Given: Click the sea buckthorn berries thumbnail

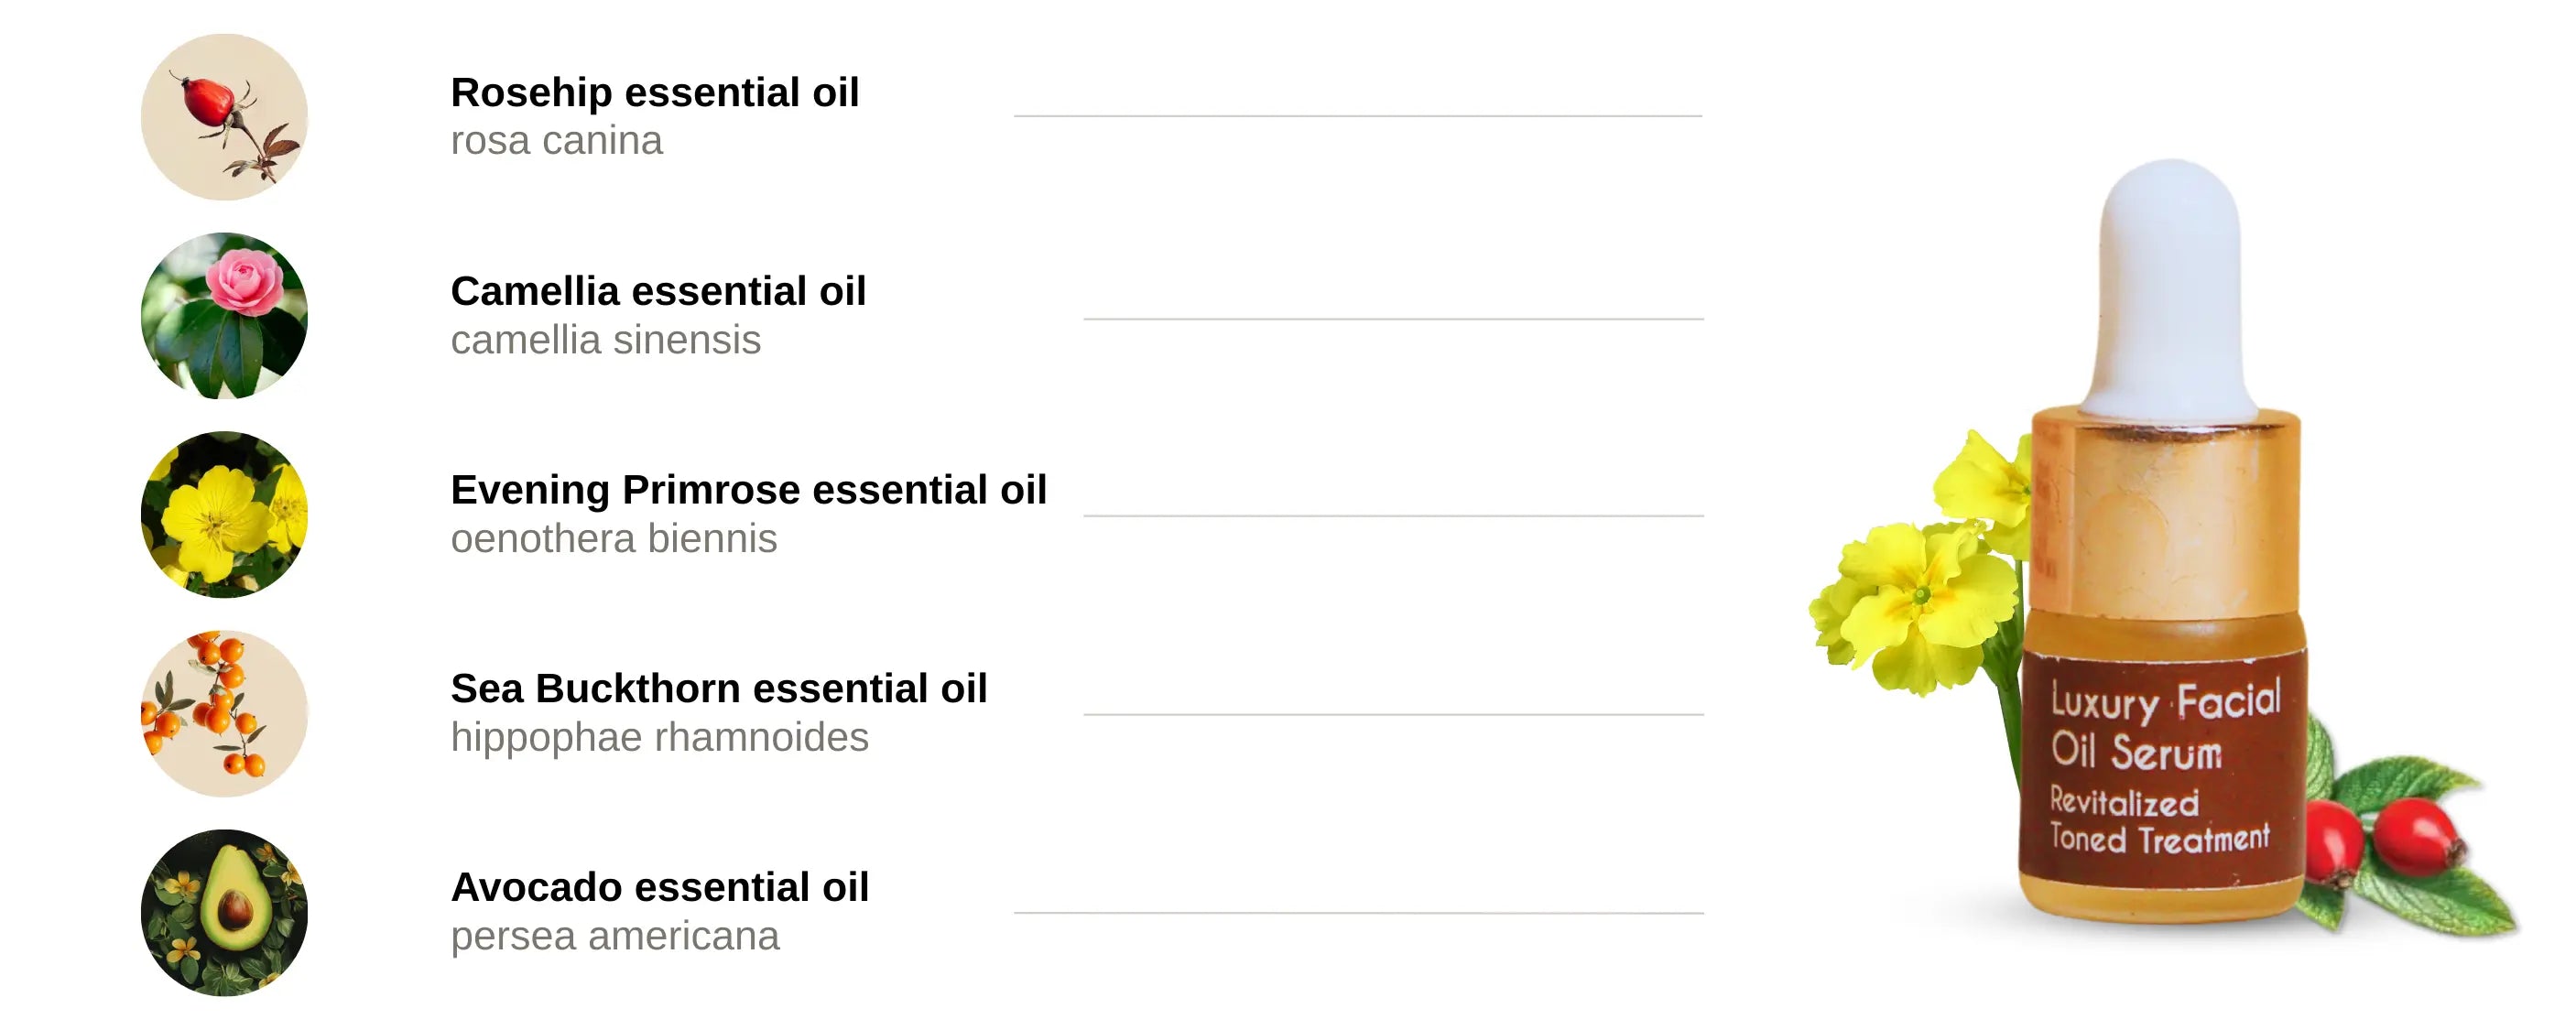Looking at the screenshot, I should pos(224,714).
